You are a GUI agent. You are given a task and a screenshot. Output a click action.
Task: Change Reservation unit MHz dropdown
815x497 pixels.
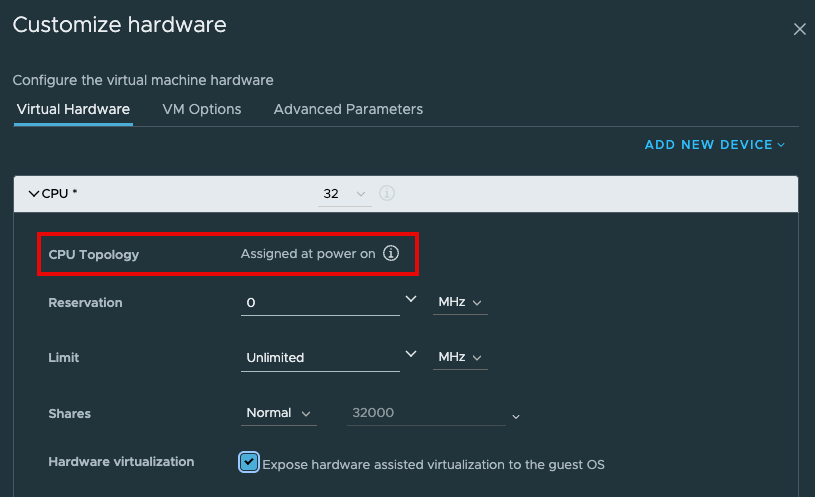(x=460, y=302)
